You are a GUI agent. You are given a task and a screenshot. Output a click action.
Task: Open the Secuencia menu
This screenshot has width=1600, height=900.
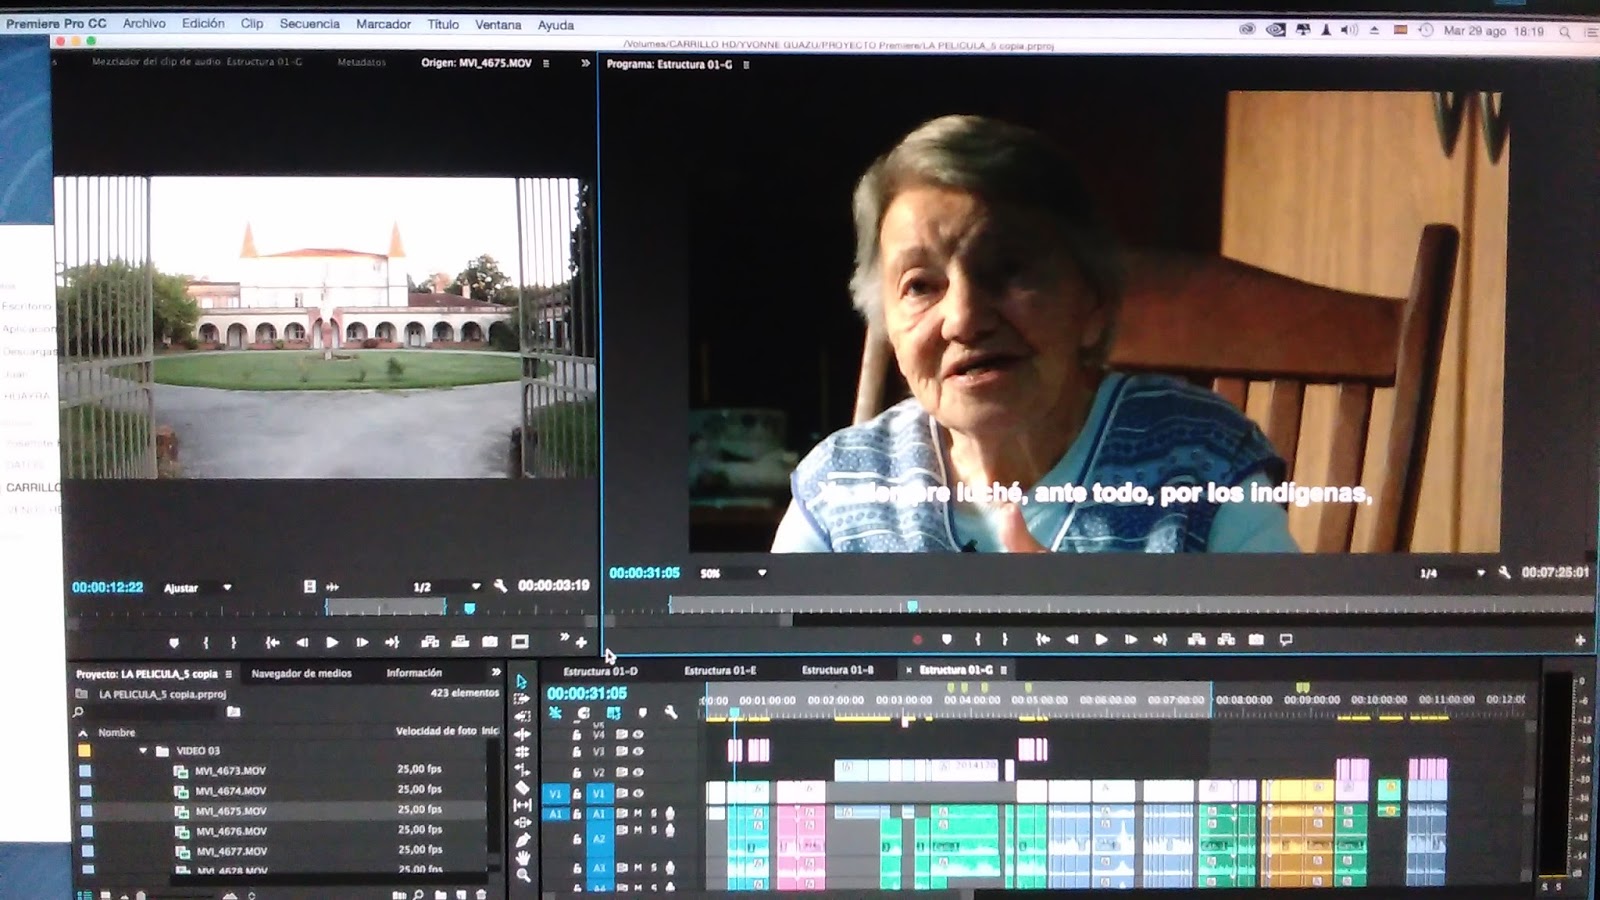pos(309,23)
